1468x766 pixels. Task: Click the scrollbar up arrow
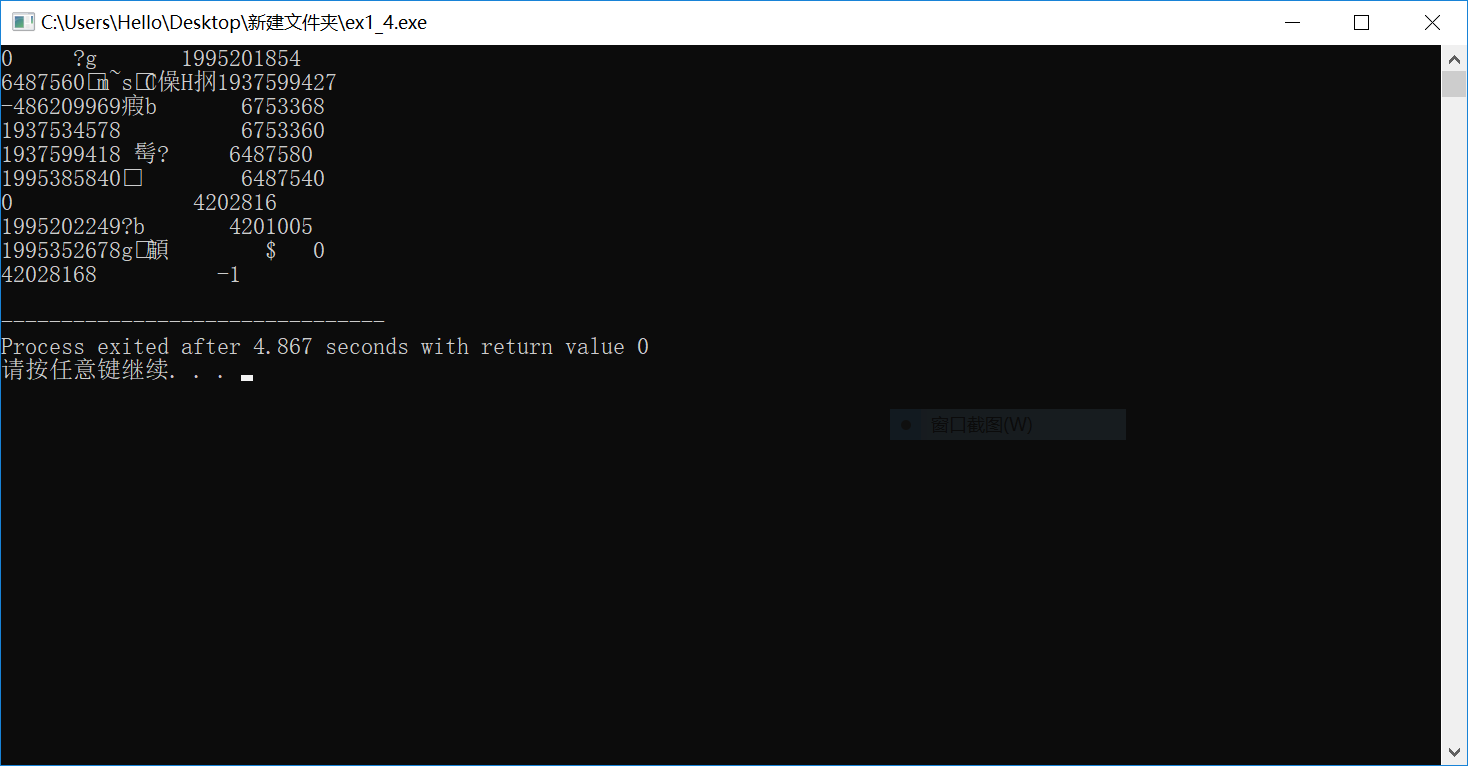(x=1454, y=59)
